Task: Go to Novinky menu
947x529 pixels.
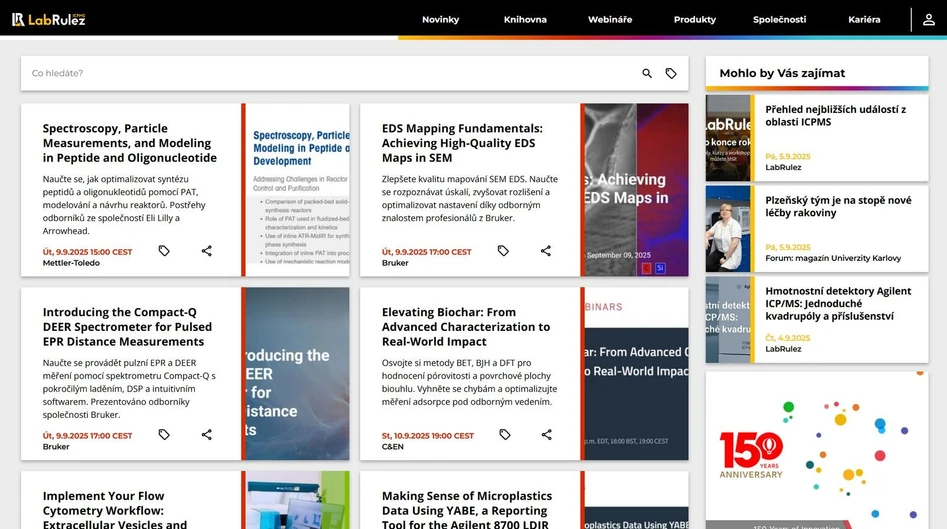Action: [x=440, y=19]
